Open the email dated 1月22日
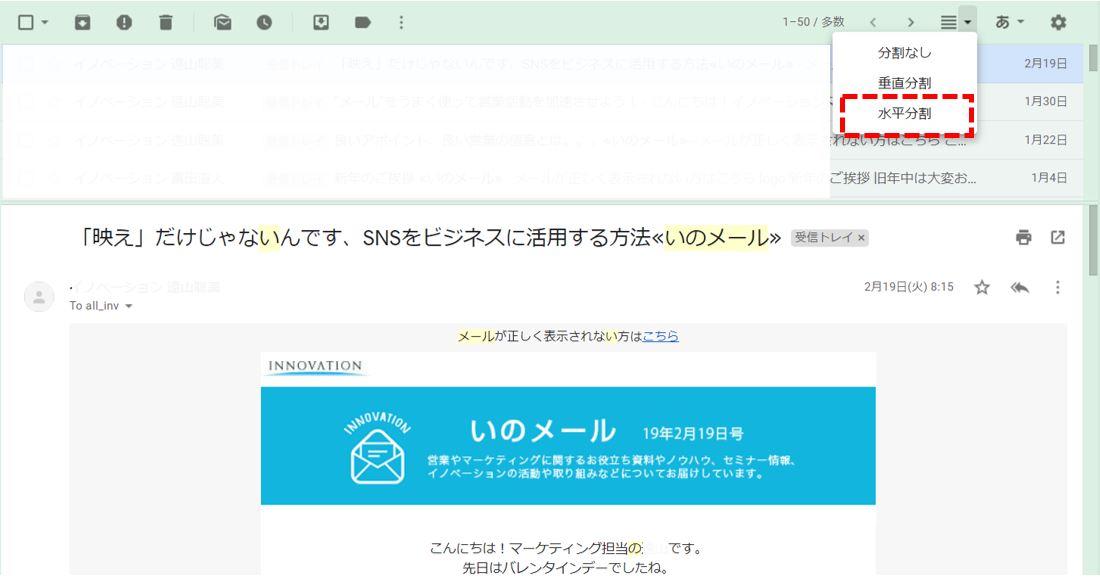This screenshot has width=1100, height=579. click(x=544, y=140)
